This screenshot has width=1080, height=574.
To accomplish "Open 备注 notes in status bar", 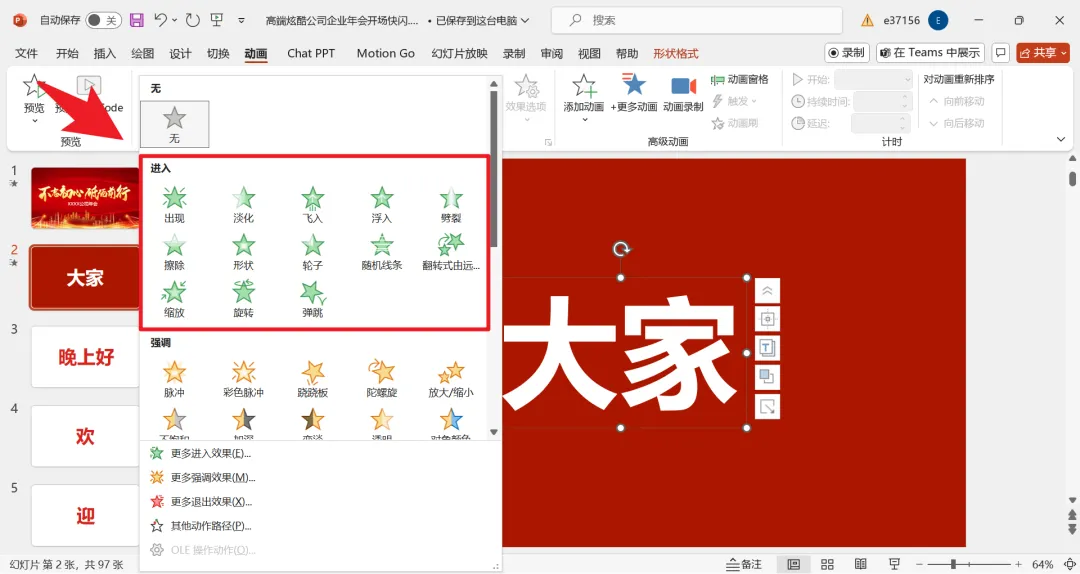I will tap(744, 564).
